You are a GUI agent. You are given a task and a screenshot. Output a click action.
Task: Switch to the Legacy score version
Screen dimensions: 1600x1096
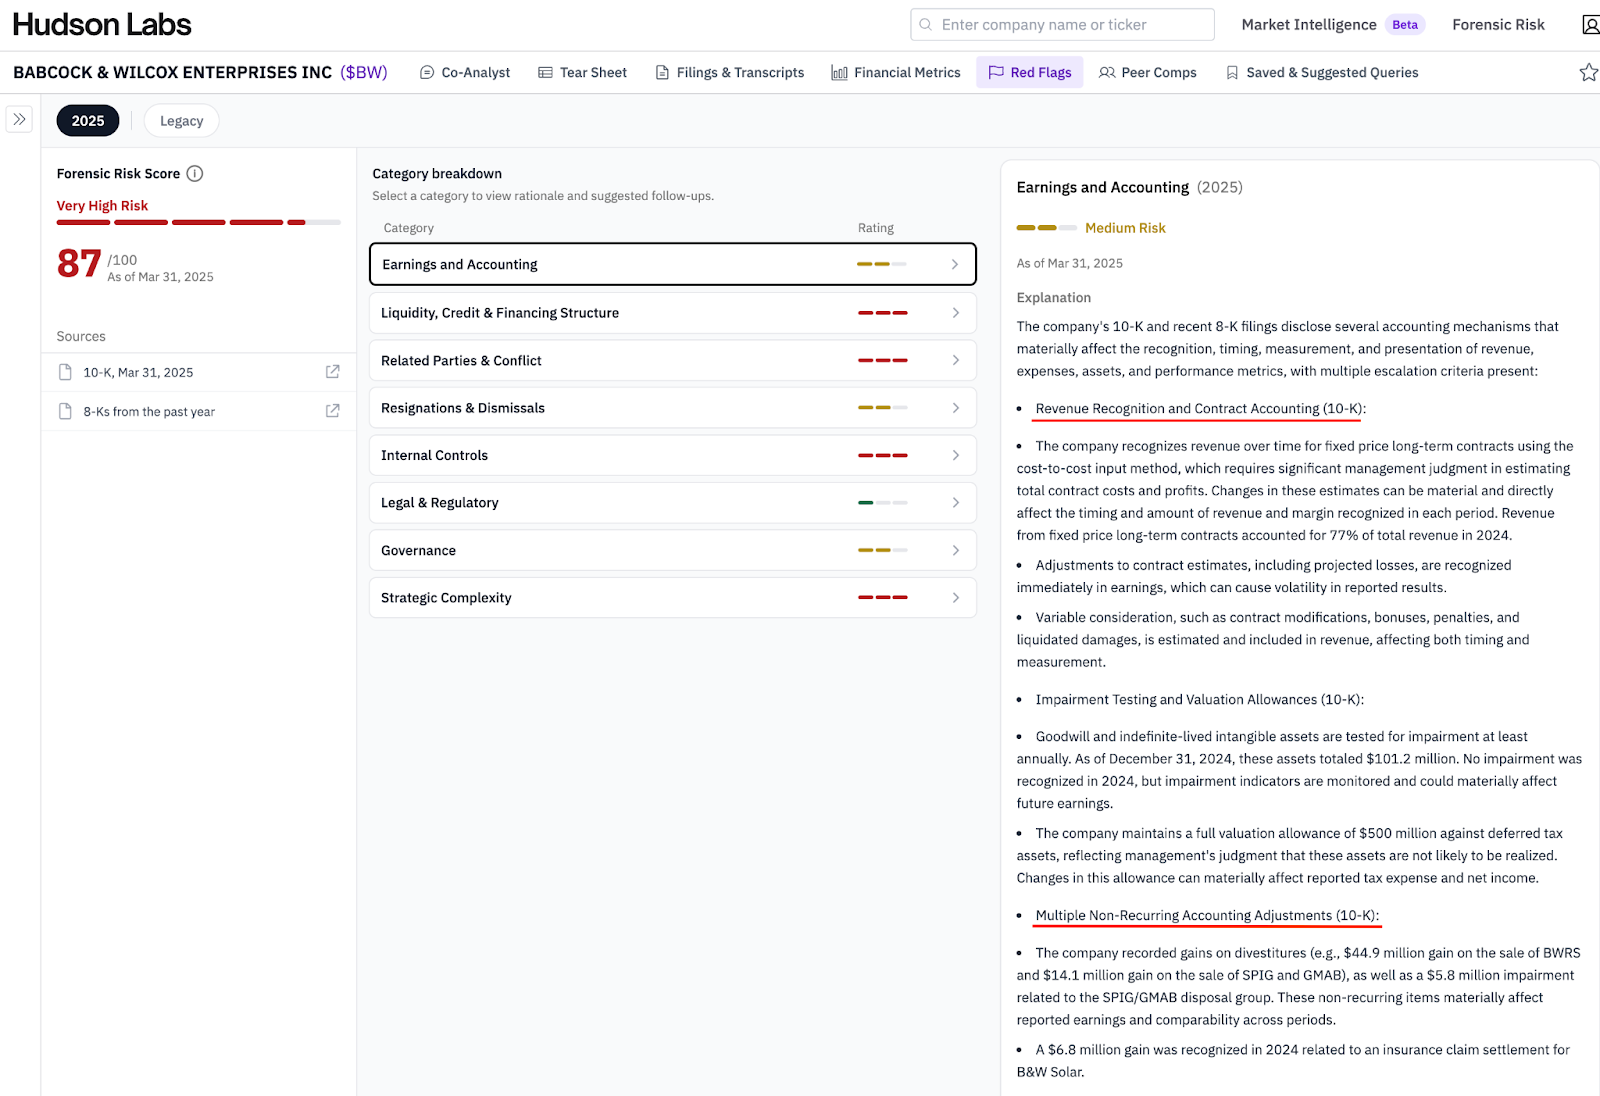coord(181,121)
